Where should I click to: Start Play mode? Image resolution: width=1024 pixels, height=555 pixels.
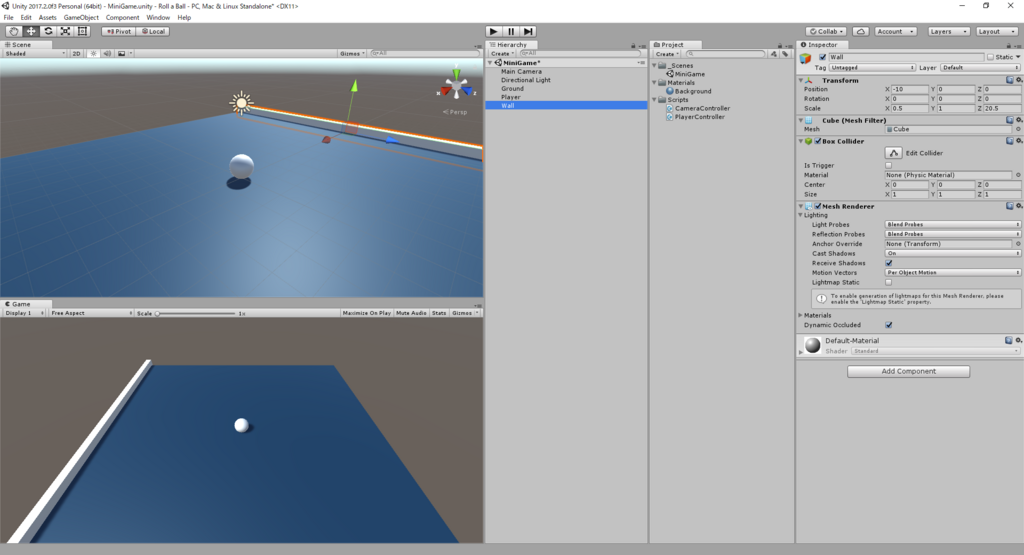coord(494,31)
